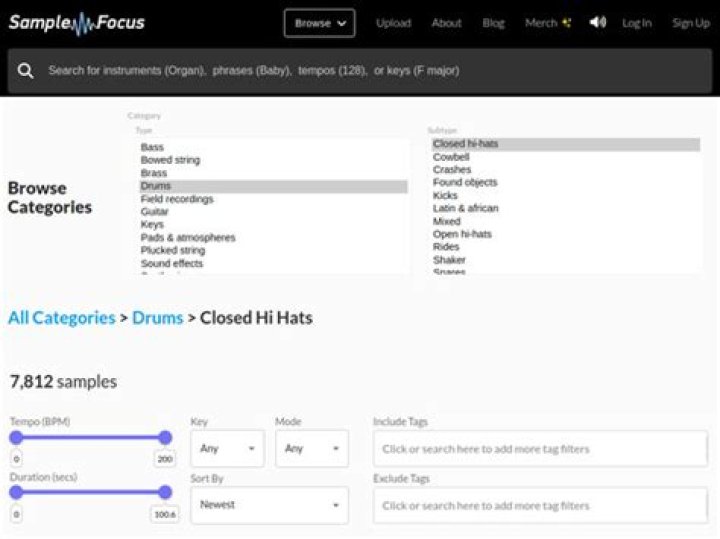Viewport: 720px width, 539px height.
Task: Open the Key dropdown
Action: tap(227, 449)
